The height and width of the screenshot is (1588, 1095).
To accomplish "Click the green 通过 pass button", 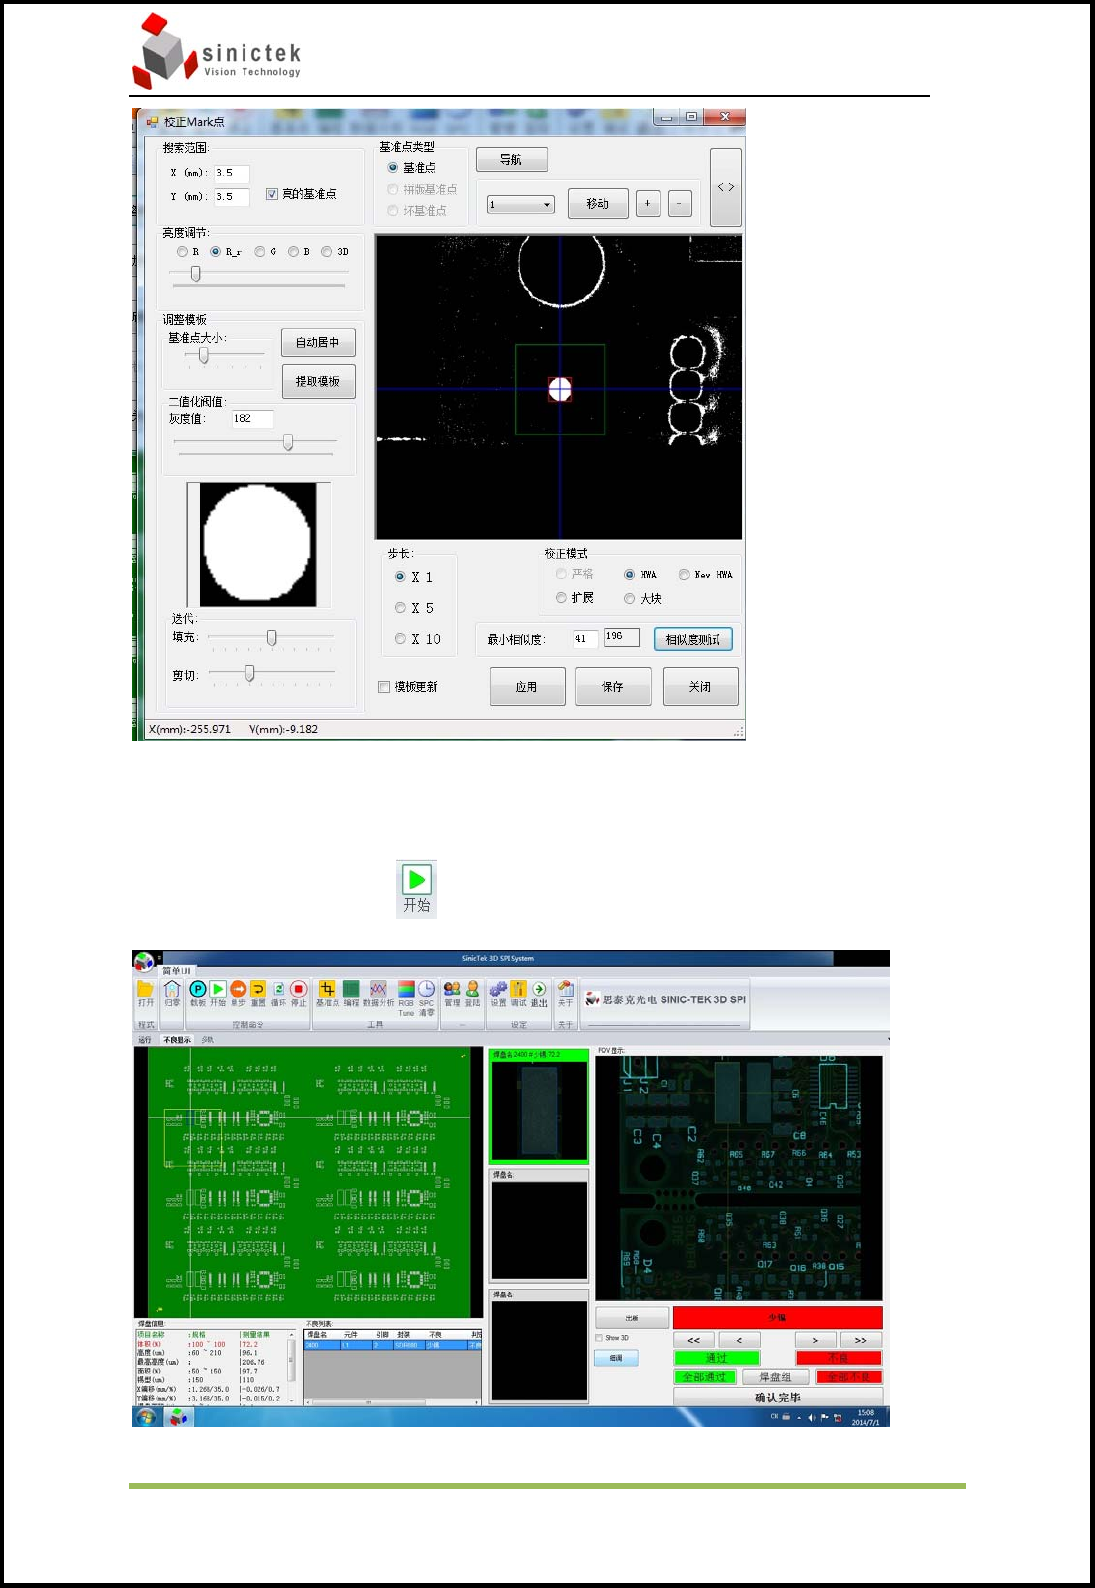I will (717, 1358).
